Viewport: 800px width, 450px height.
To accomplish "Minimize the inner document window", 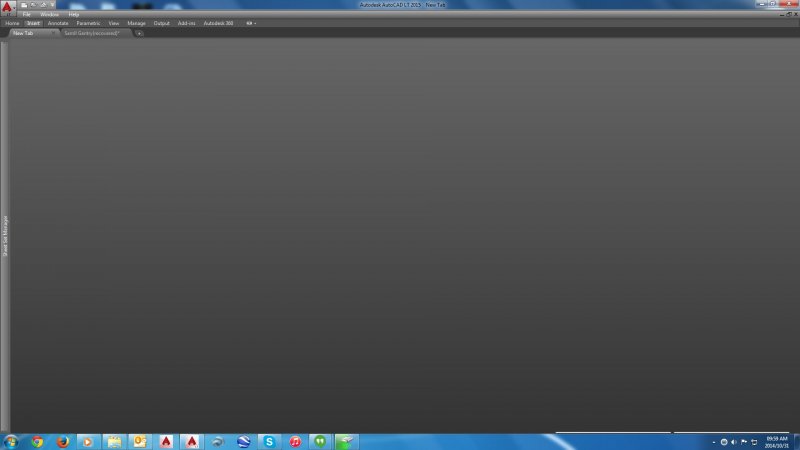I will tap(782, 14).
